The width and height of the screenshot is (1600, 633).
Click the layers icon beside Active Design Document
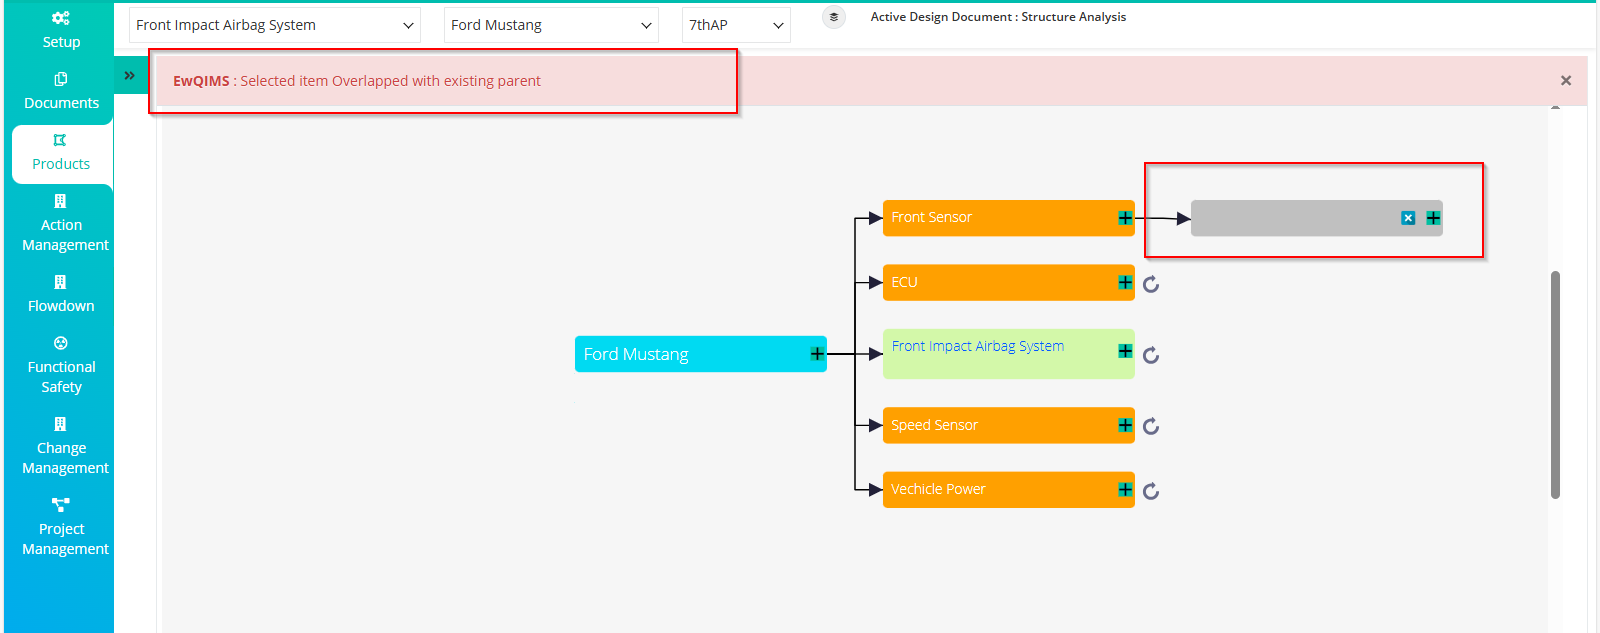pyautogui.click(x=834, y=17)
